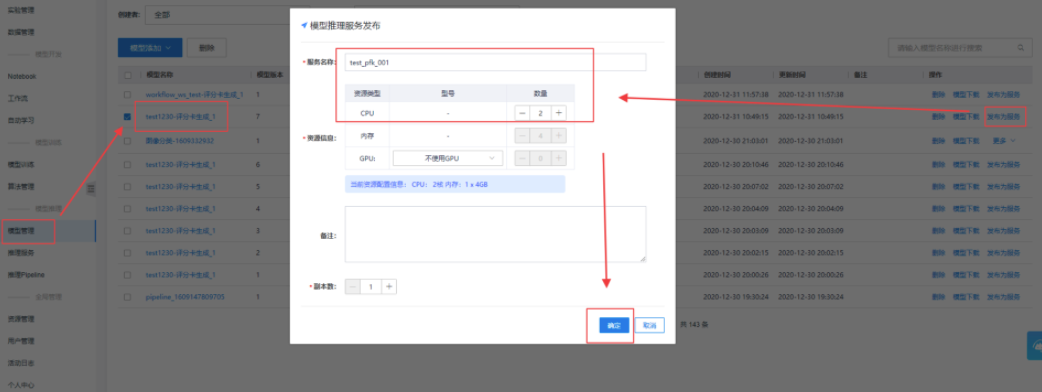Screen dimensions: 1042x392
Task: Open Notebook in the sidebar menu
Action: coord(22,76)
